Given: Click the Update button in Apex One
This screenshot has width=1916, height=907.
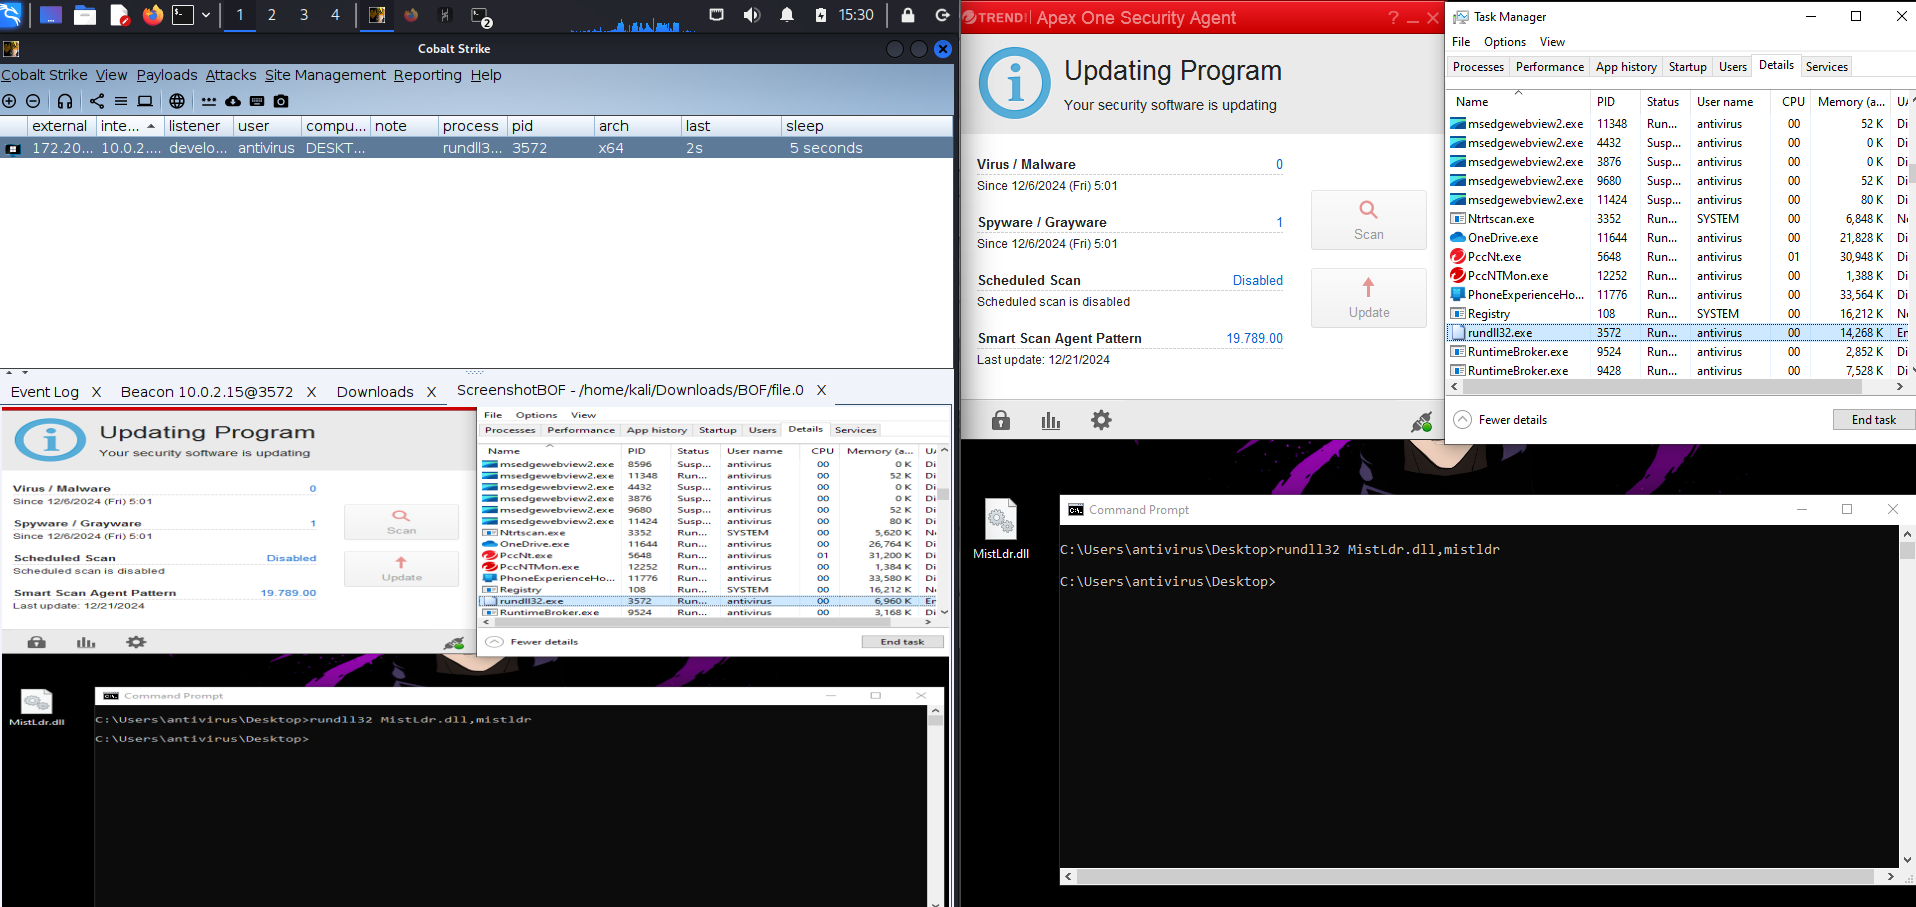Looking at the screenshot, I should (x=1368, y=298).
